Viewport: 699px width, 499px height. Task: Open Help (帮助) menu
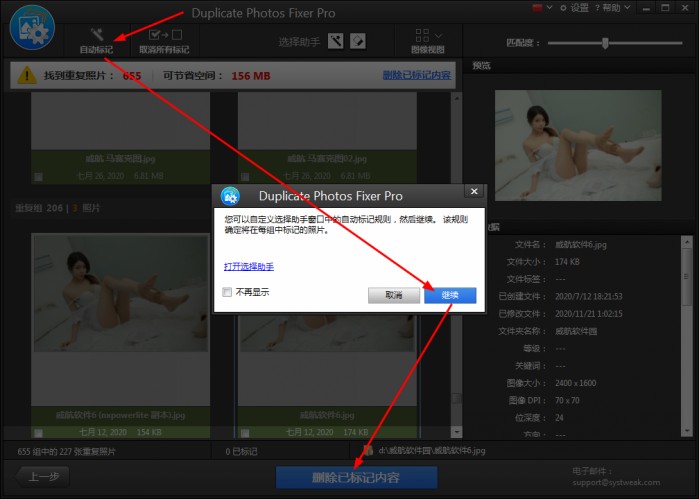pos(613,8)
